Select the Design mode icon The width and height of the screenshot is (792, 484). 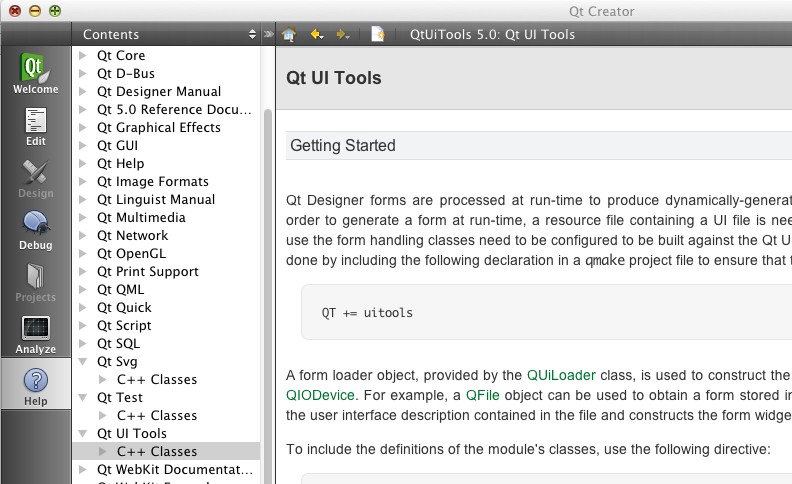coord(36,179)
